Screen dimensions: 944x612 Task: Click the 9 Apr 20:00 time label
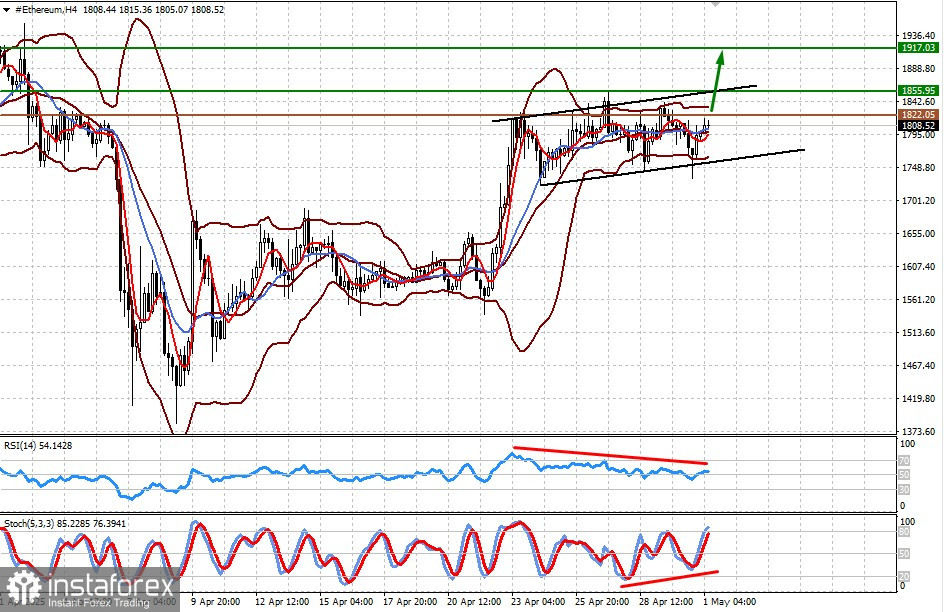pyautogui.click(x=216, y=602)
